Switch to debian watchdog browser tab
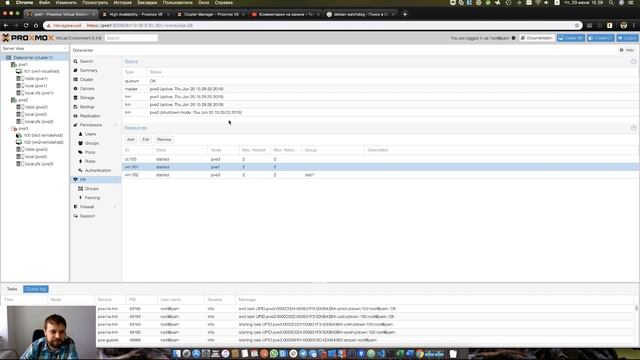640x360 pixels. point(360,14)
